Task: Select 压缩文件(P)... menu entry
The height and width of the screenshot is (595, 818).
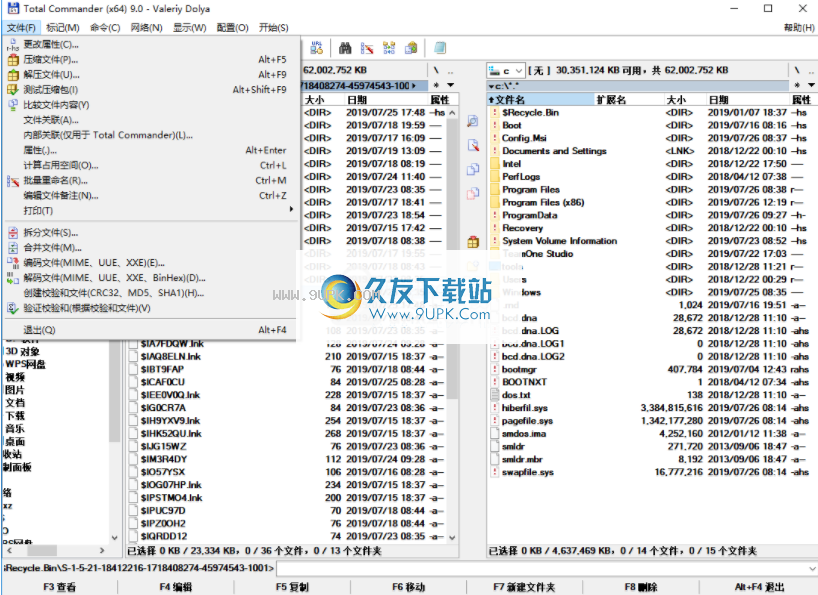Action: 151,59
